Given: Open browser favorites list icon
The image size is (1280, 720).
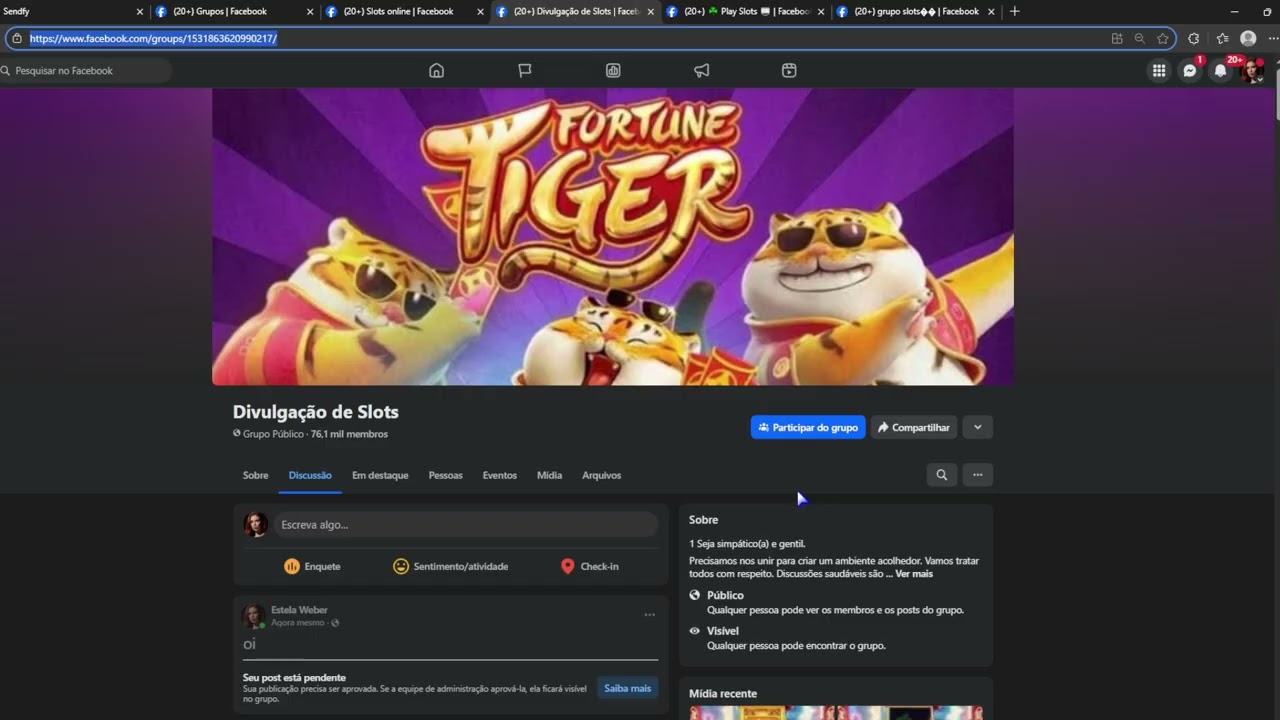Looking at the screenshot, I should 1222,38.
